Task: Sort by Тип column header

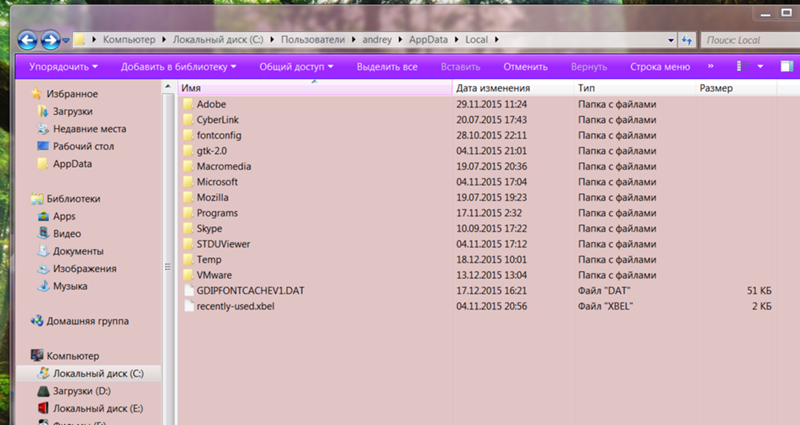Action: [x=635, y=88]
